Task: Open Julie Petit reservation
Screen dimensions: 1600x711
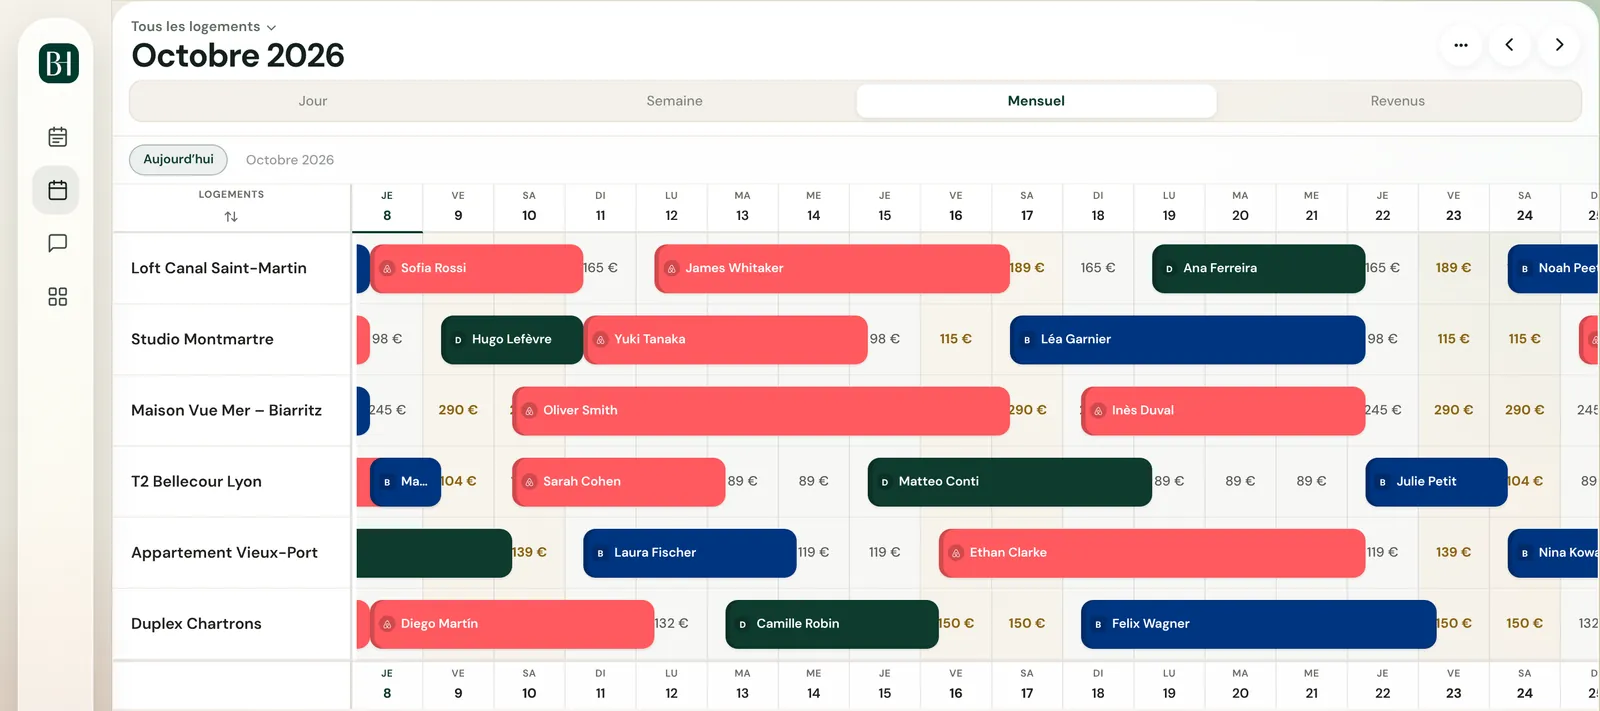Action: tap(1436, 482)
